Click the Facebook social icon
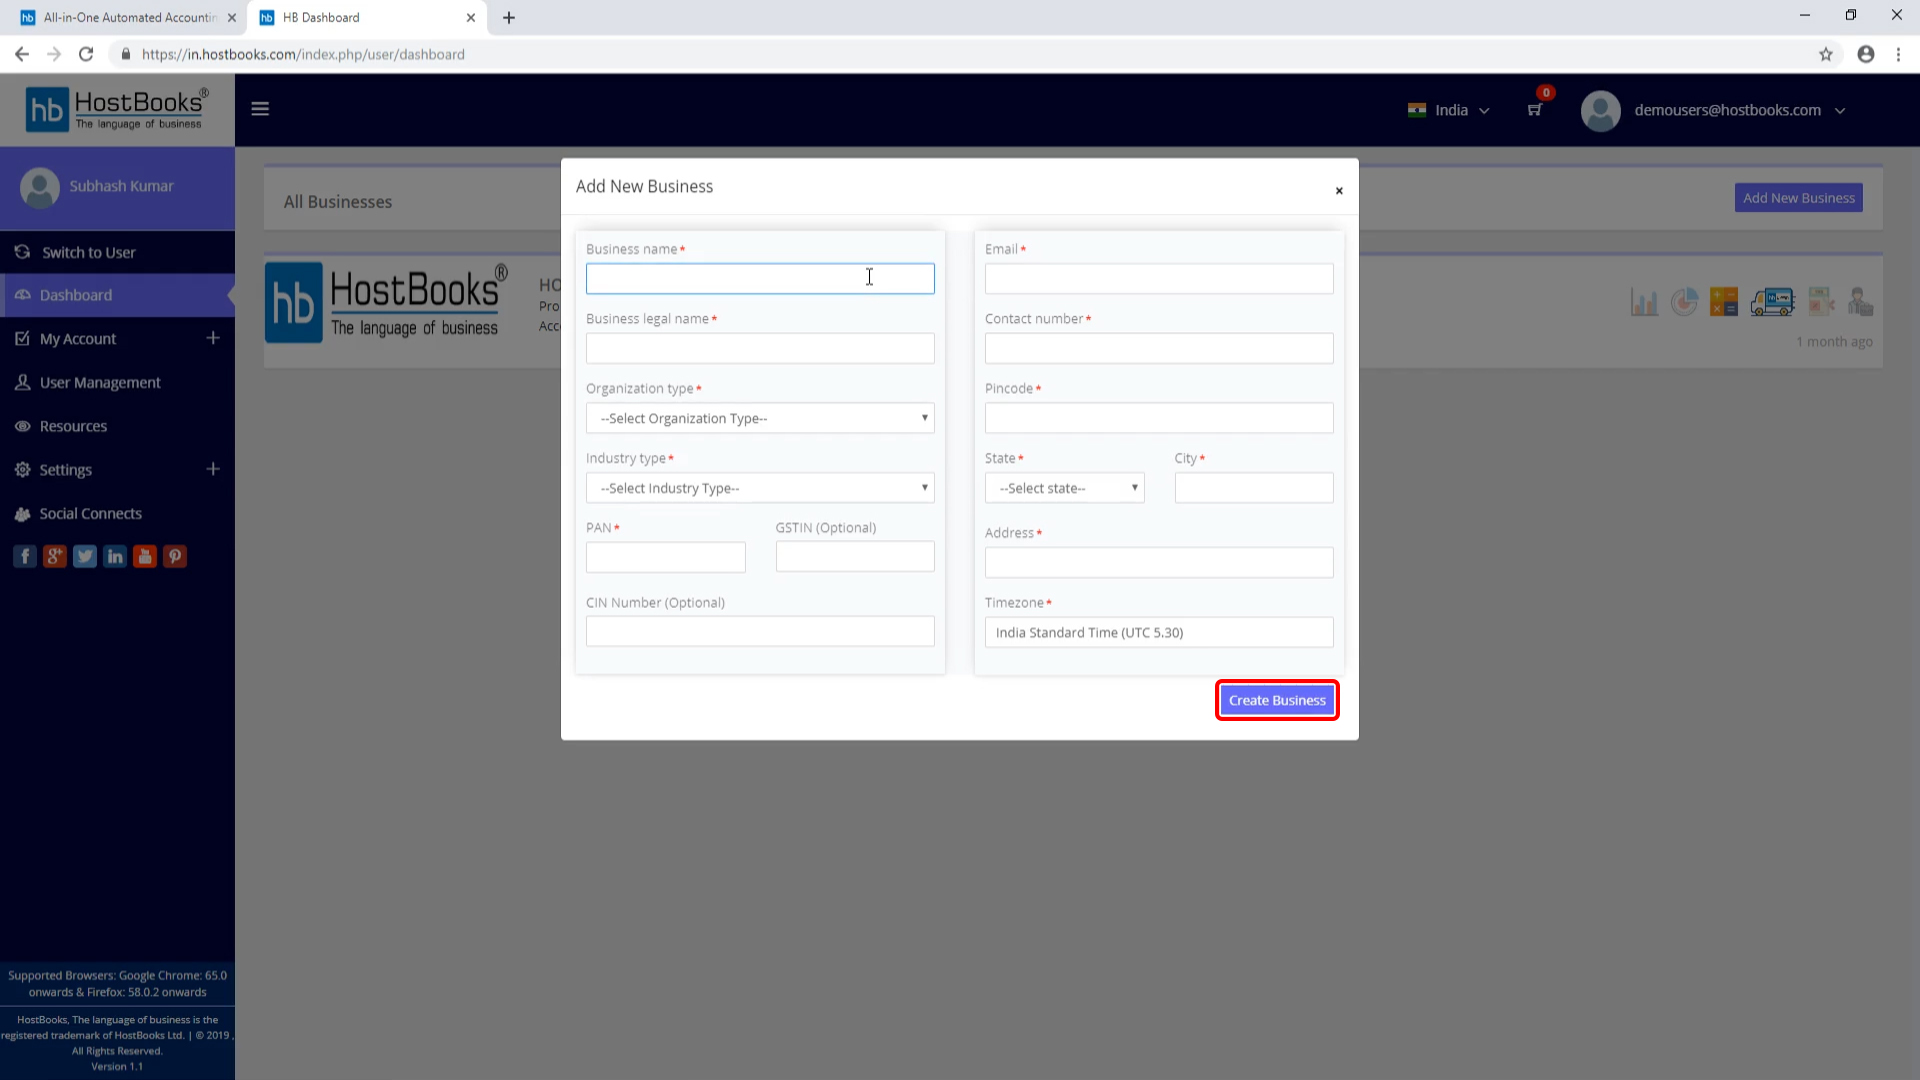 click(25, 557)
